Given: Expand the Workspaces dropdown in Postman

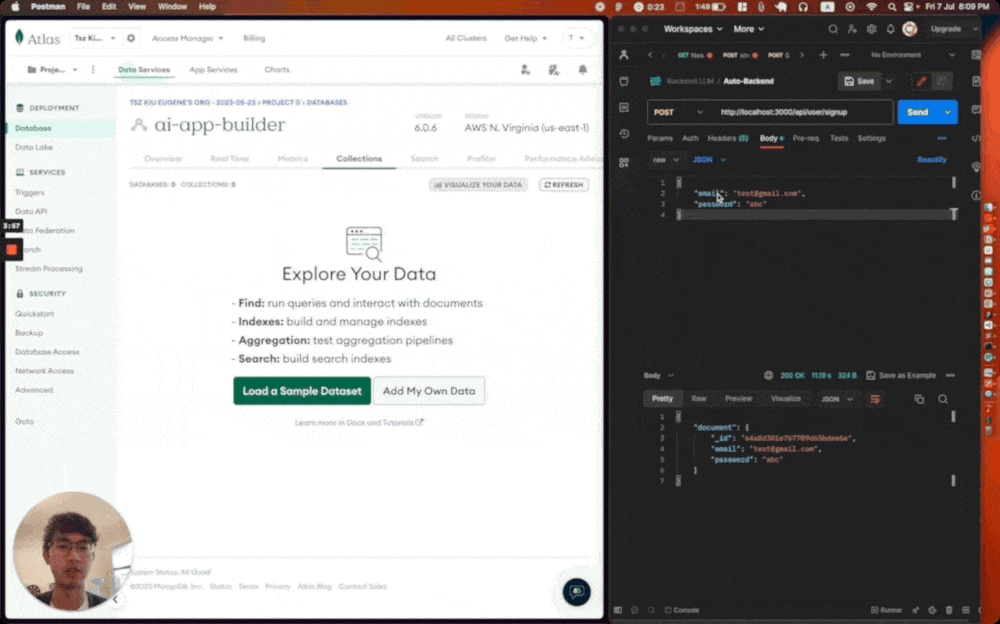Looking at the screenshot, I should click(693, 29).
